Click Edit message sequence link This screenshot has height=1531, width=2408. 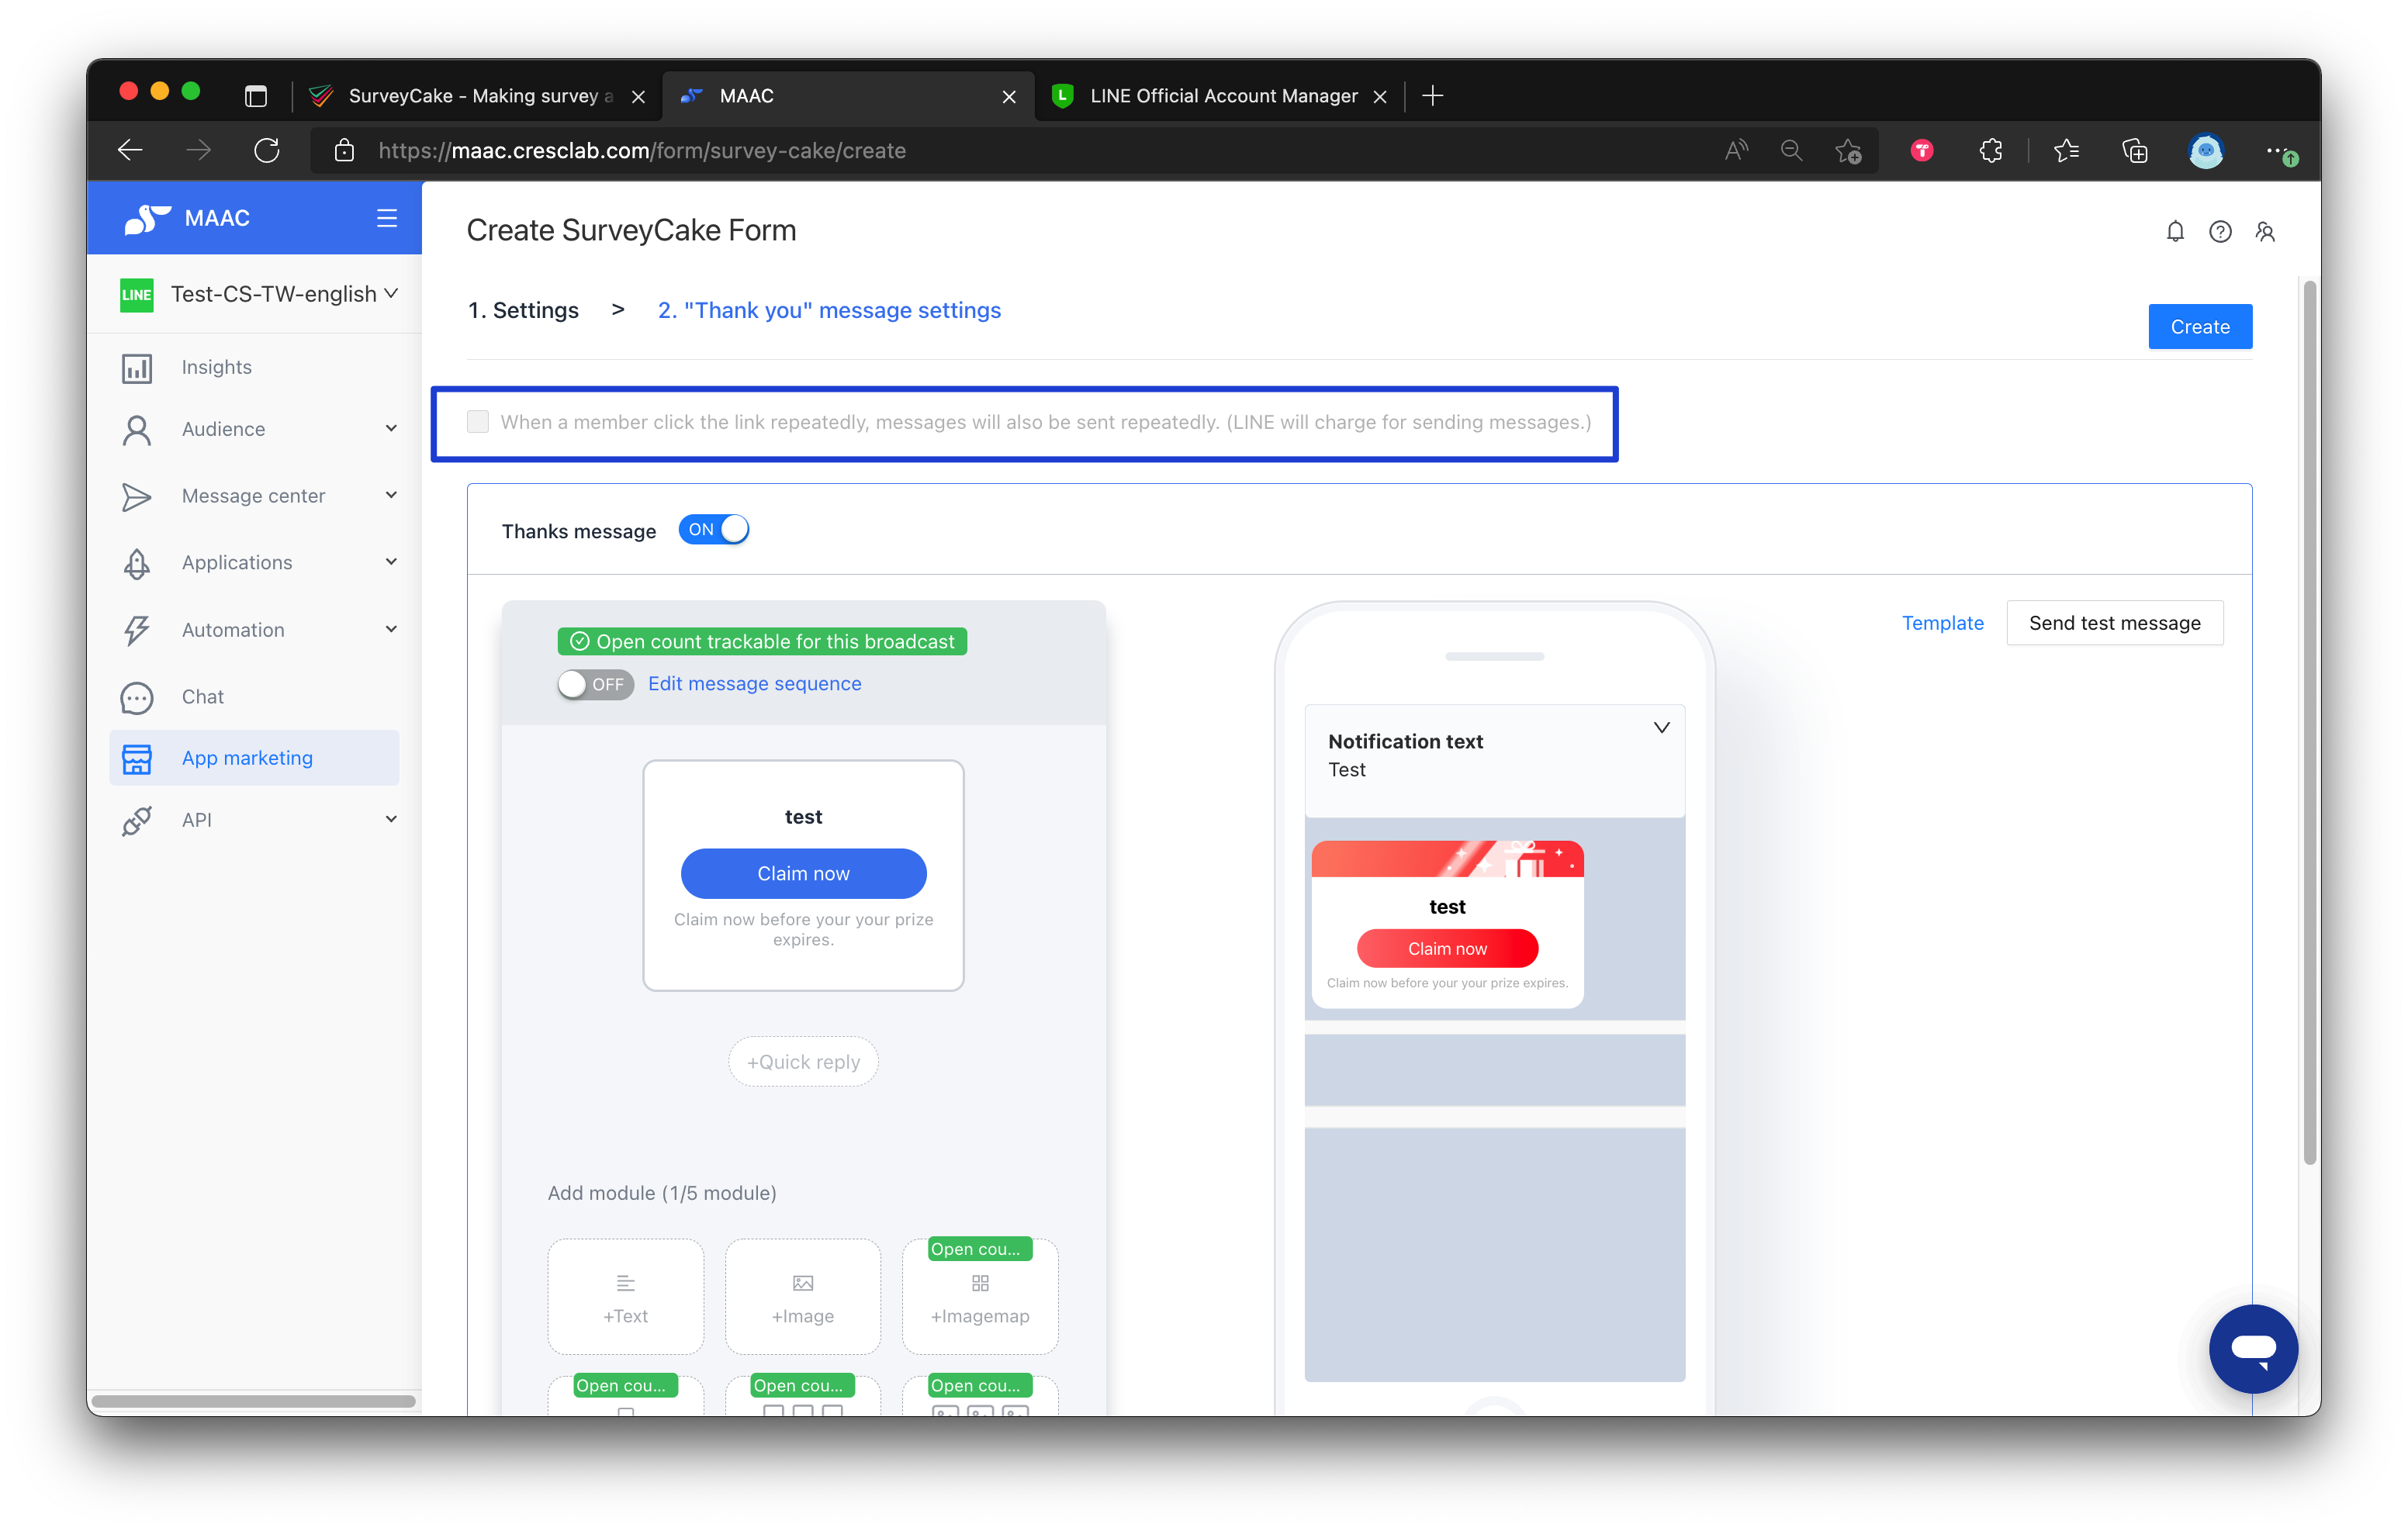[x=754, y=685]
